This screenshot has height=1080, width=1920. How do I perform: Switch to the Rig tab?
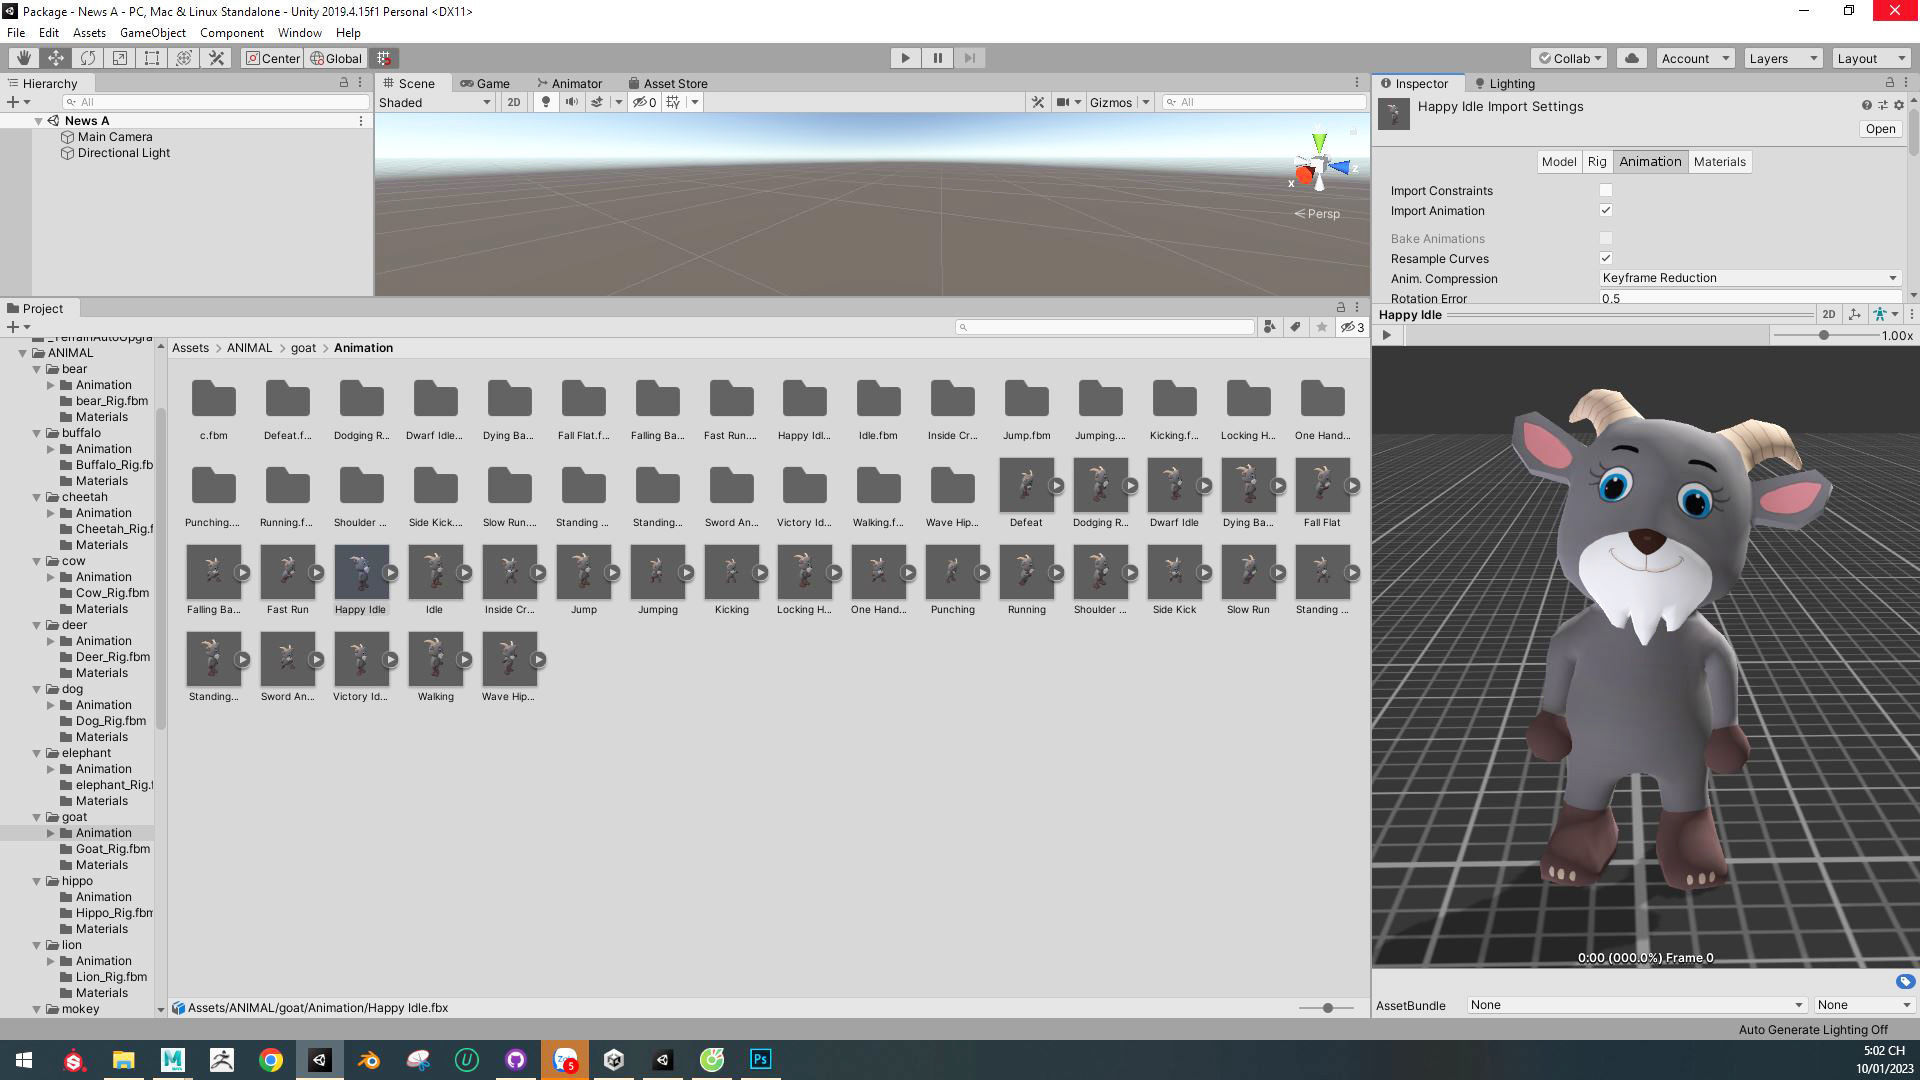(x=1596, y=162)
